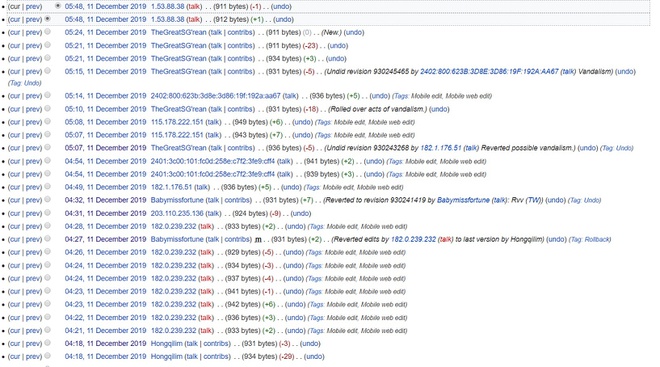
Task: Open IP user 1.53.88.38 on the 912-bytes row
Action: 168,19
